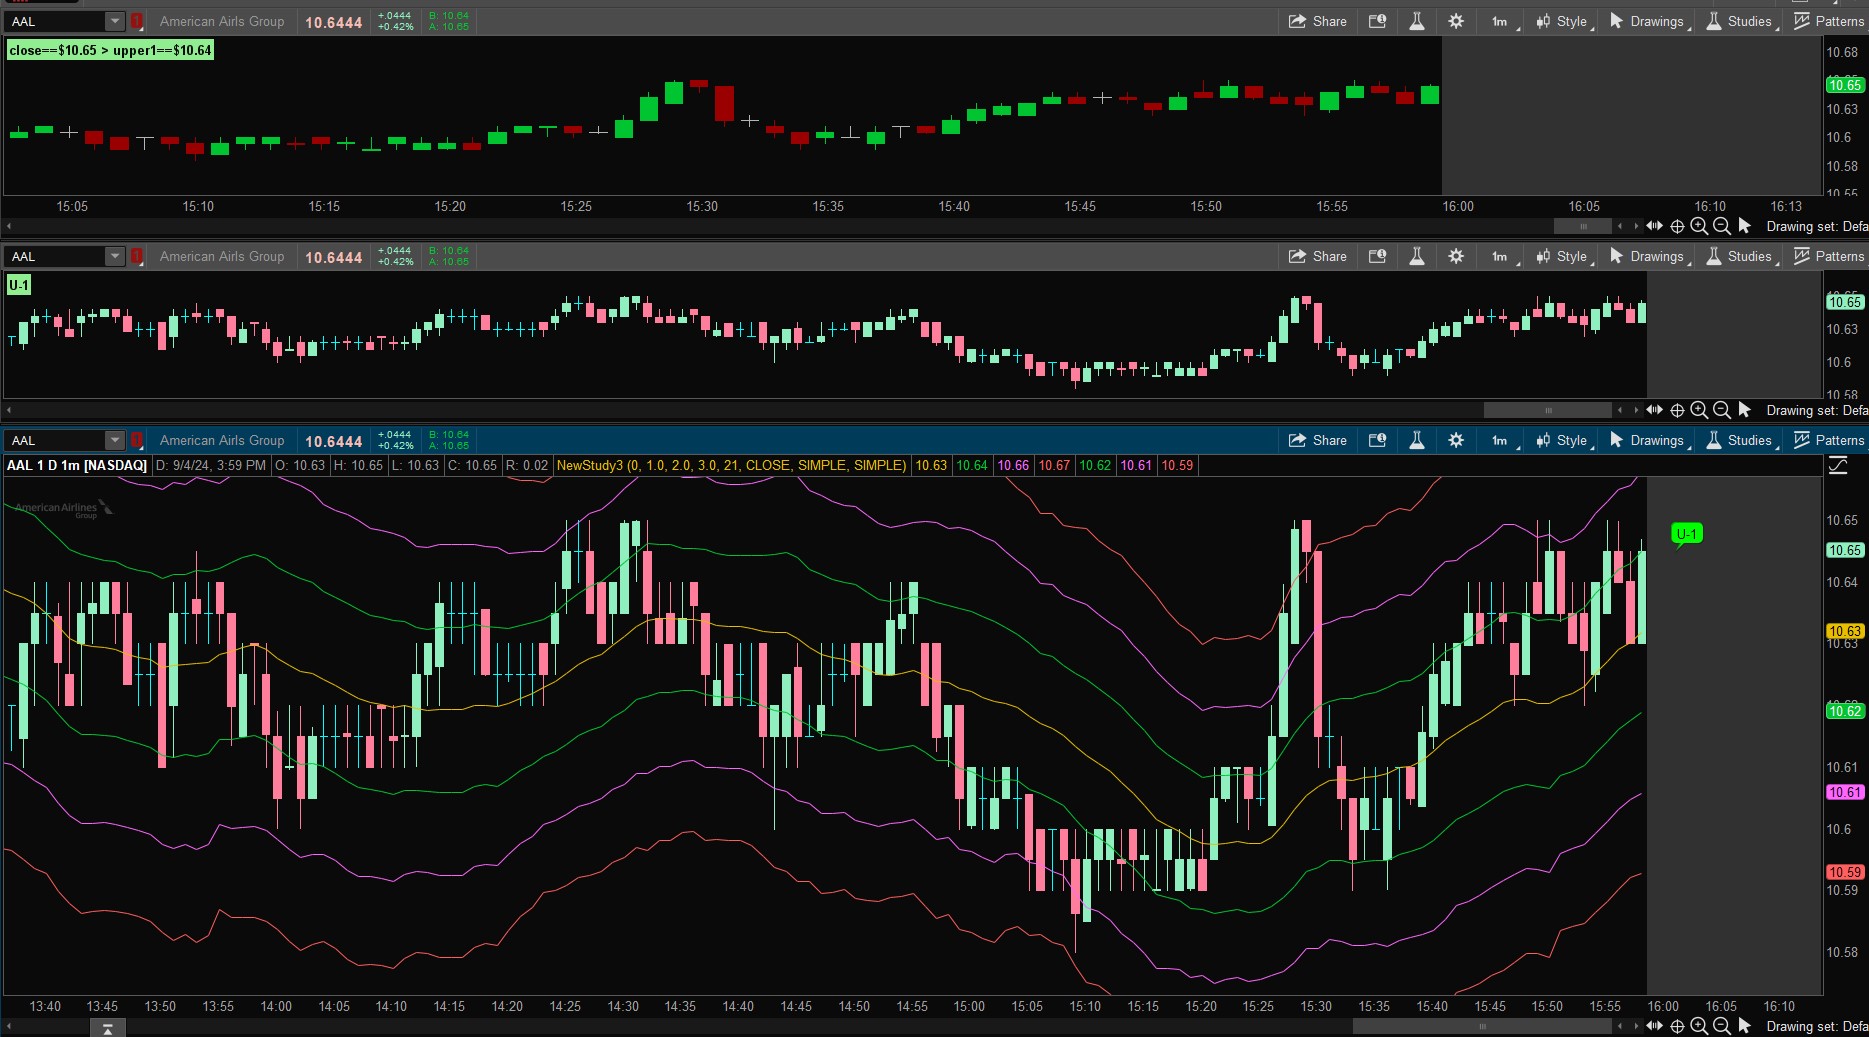Select pointer drawing tool under middle chart
Image resolution: width=1869 pixels, height=1037 pixels.
click(x=1745, y=410)
